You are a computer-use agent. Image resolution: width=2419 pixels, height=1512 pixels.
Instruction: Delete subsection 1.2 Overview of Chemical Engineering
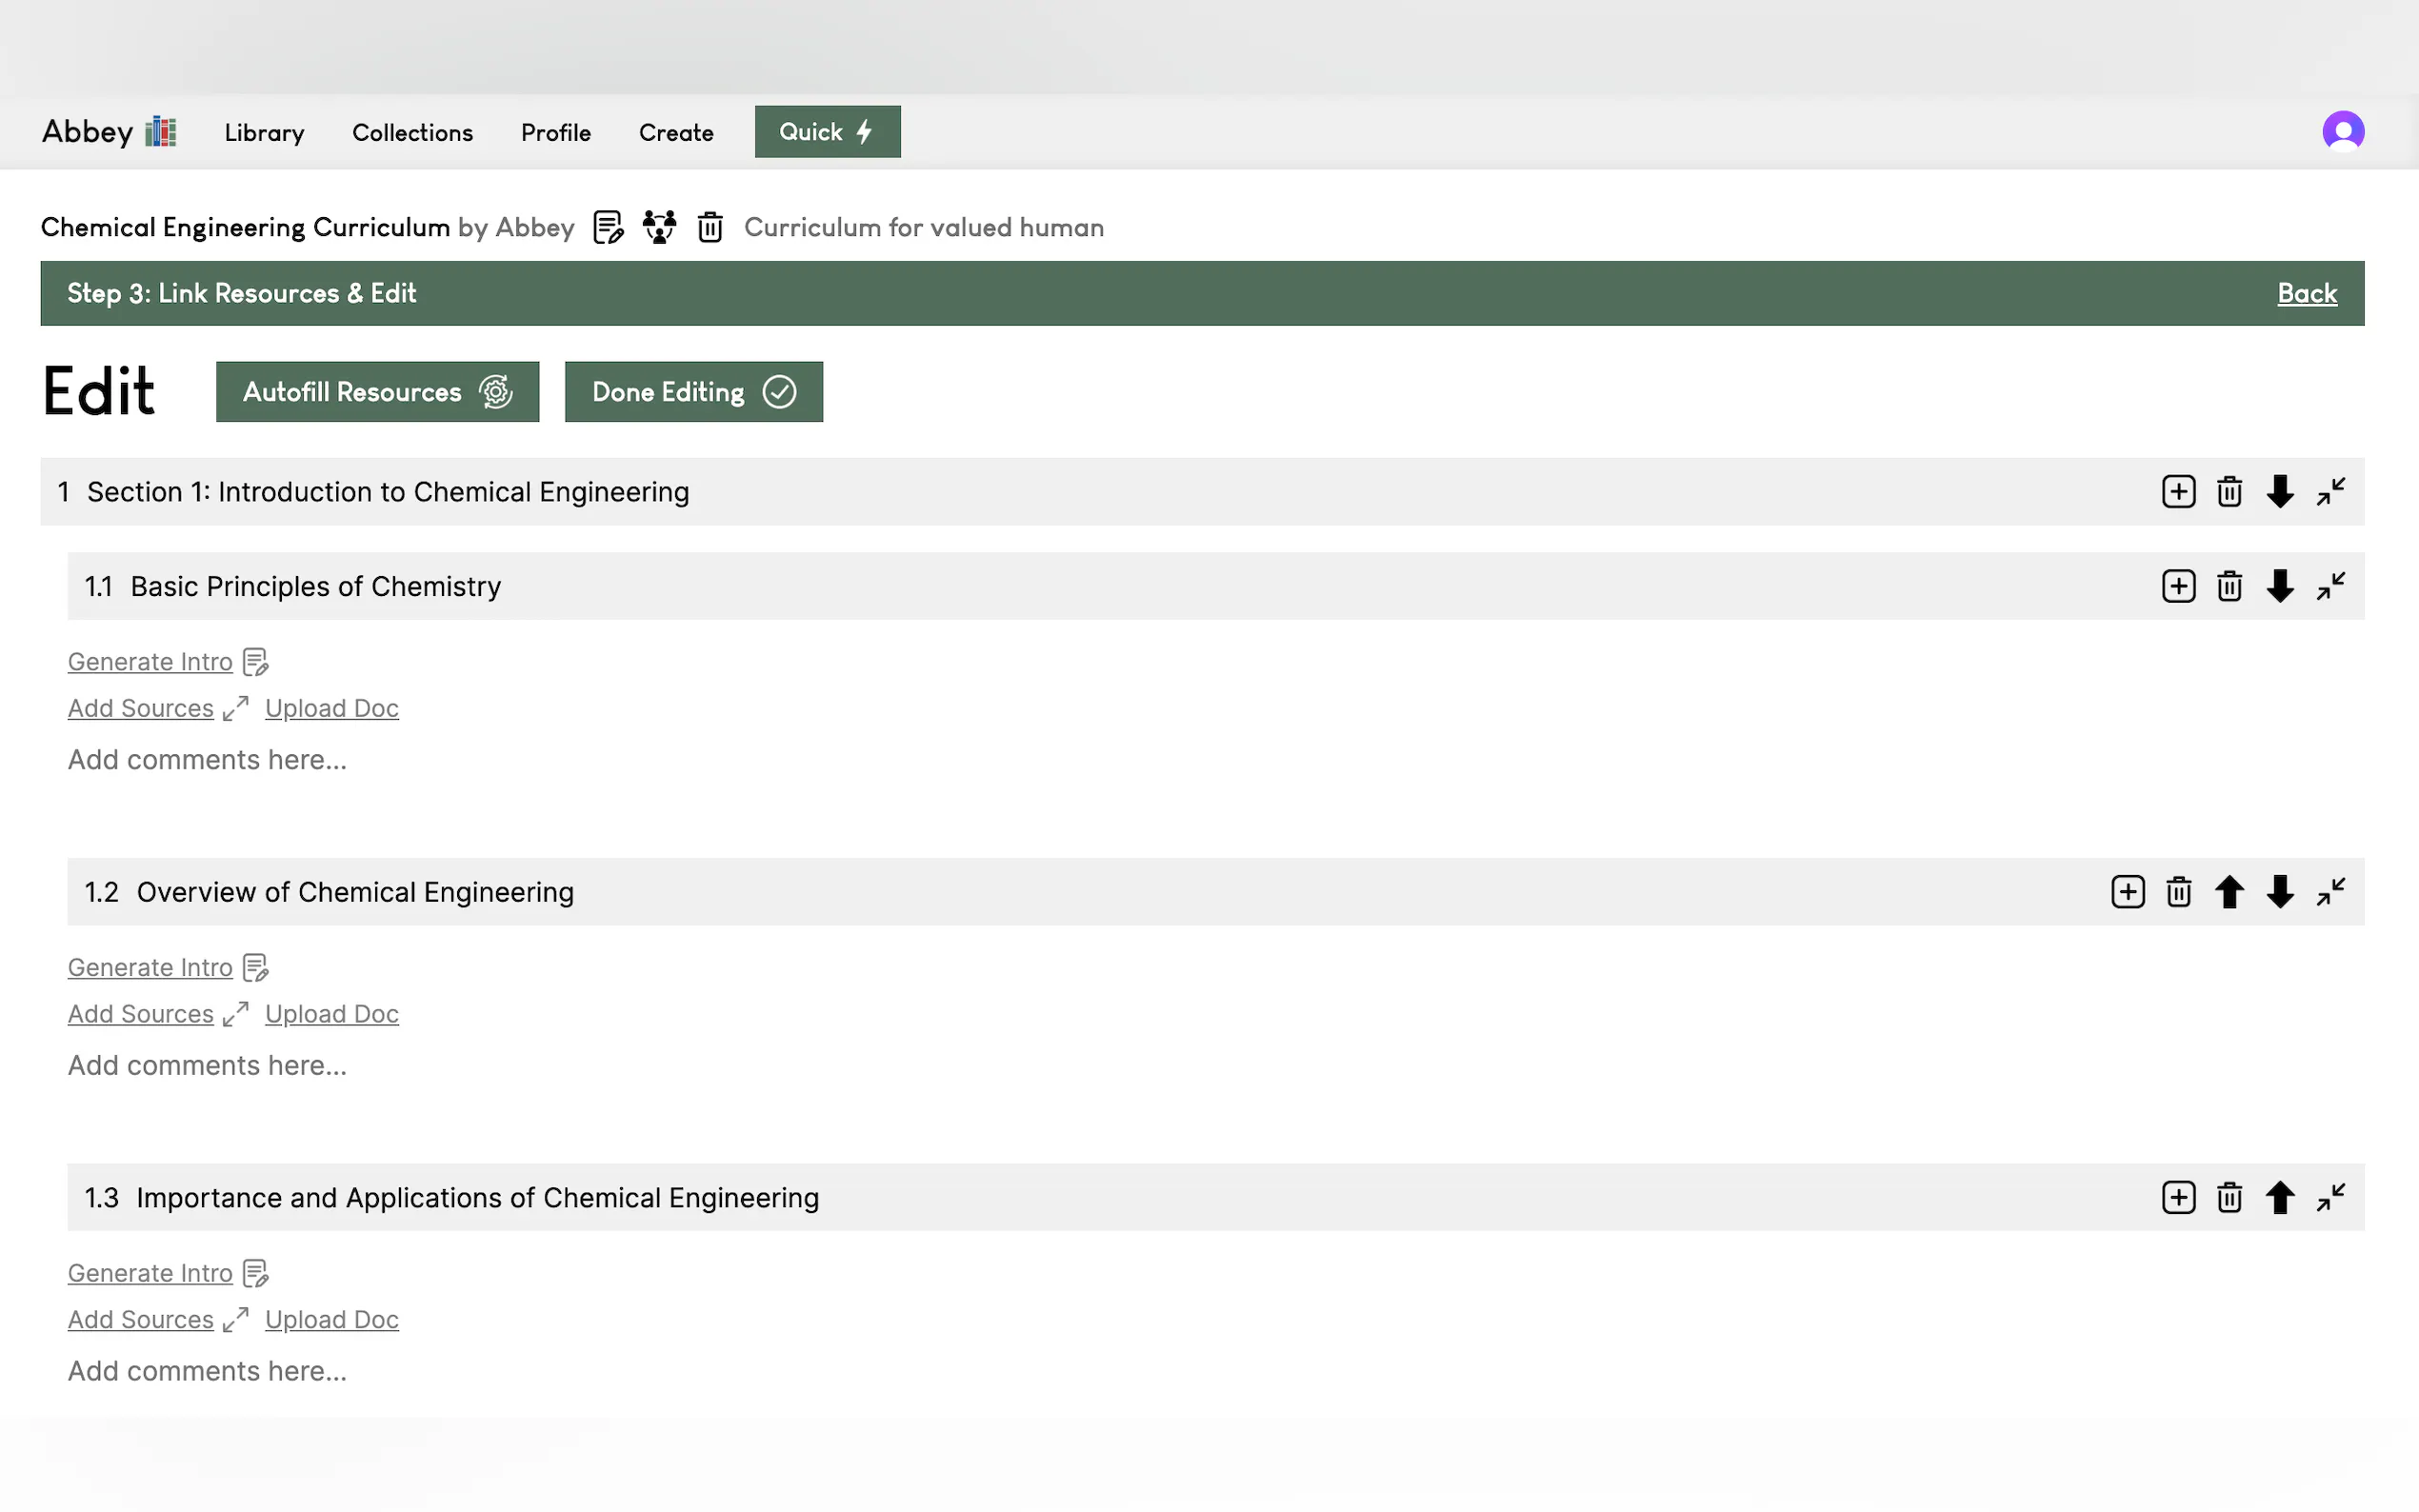pyautogui.click(x=2178, y=892)
